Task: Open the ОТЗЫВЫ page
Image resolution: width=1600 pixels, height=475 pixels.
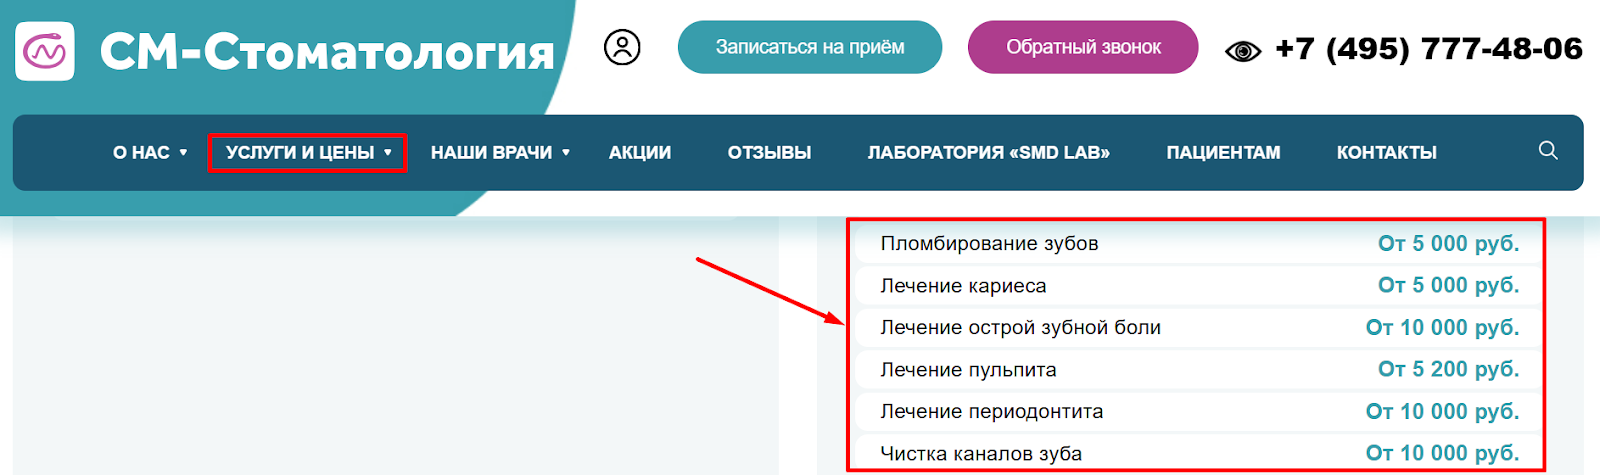Action: (x=769, y=153)
